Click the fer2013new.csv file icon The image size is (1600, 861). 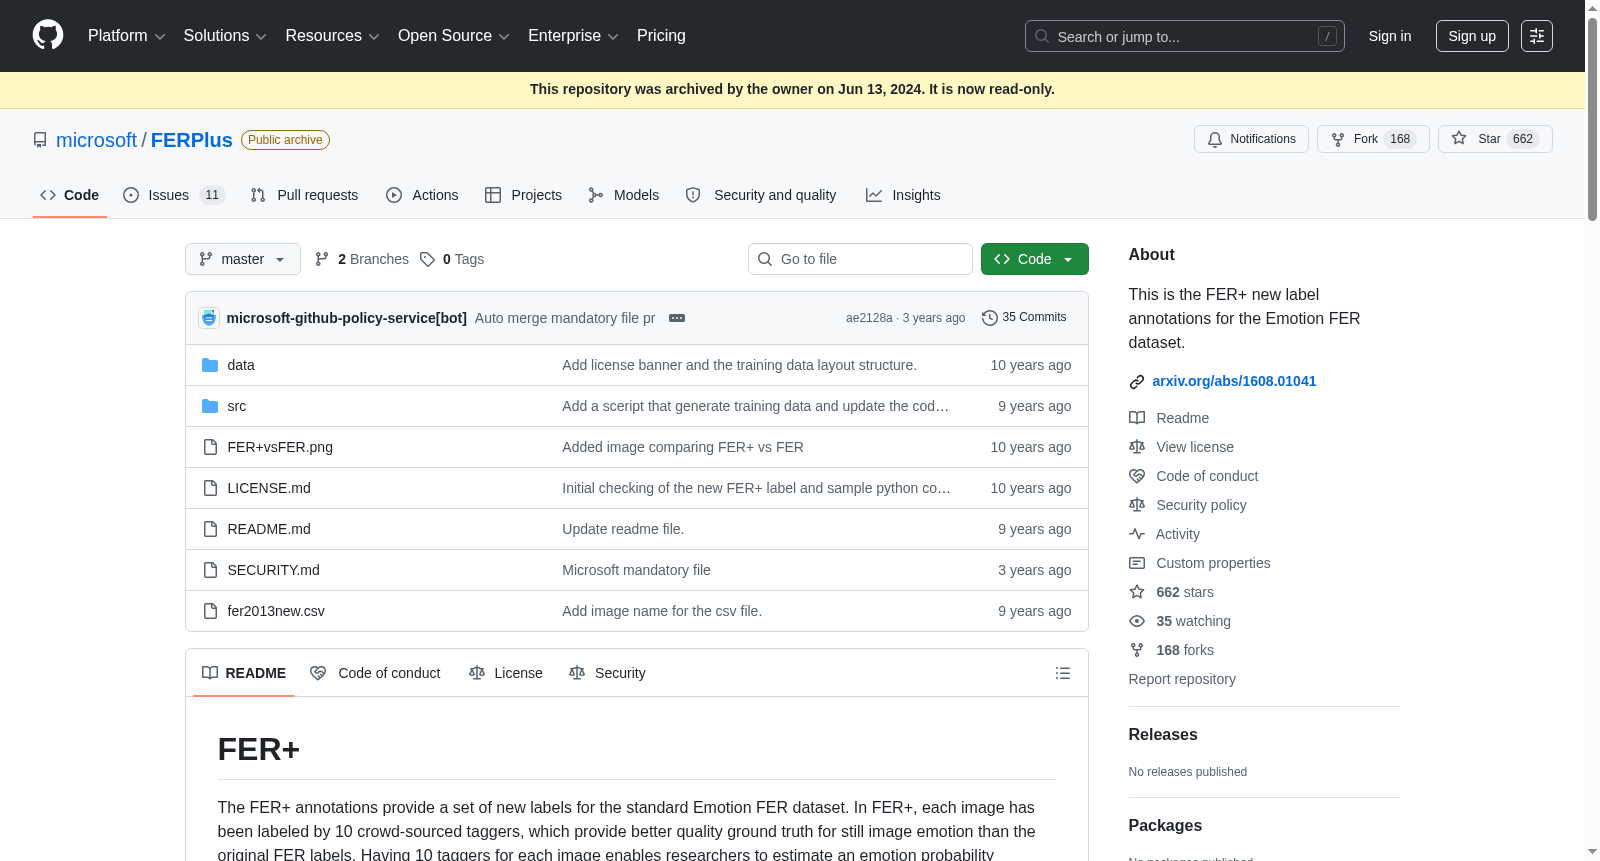tap(210, 611)
